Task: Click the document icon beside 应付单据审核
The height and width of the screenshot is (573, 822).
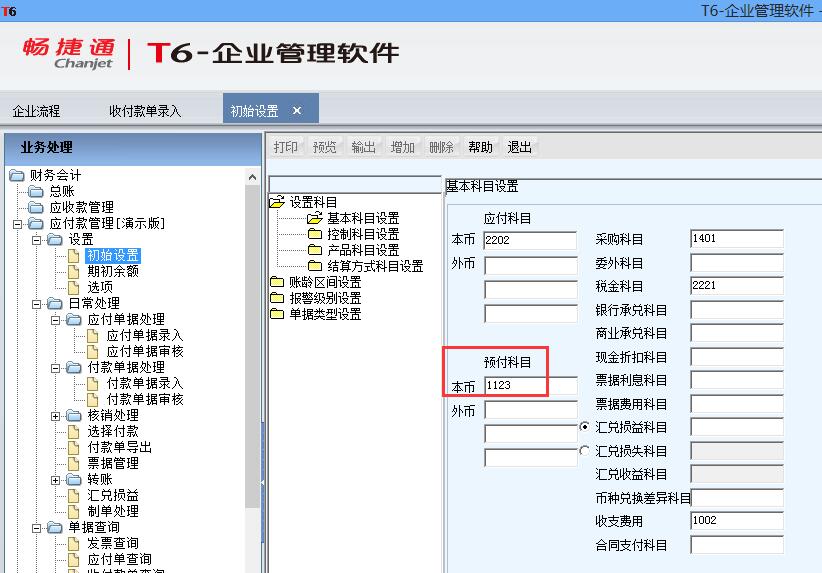Action: (93, 352)
